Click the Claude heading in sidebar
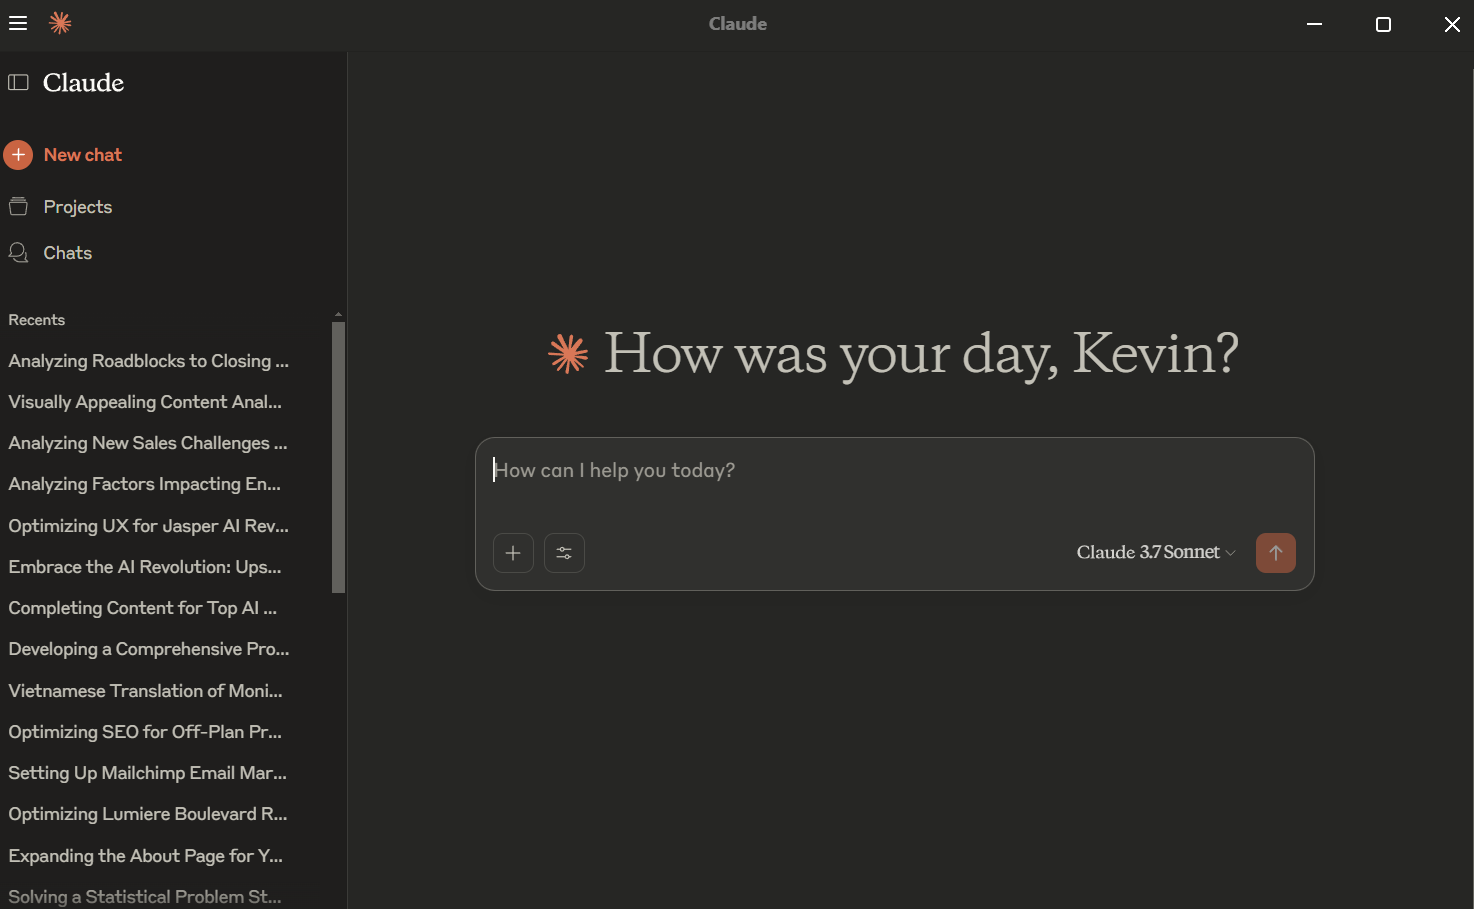Image resolution: width=1474 pixels, height=909 pixels. 84,82
